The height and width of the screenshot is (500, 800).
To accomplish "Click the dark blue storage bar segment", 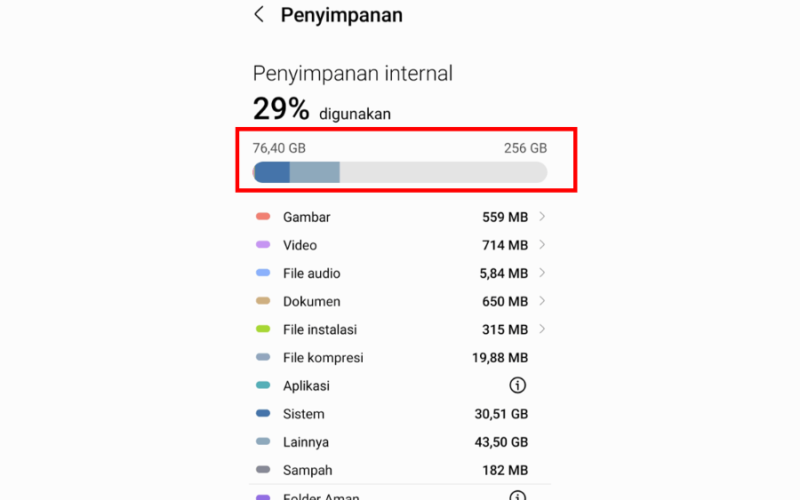I will point(272,172).
